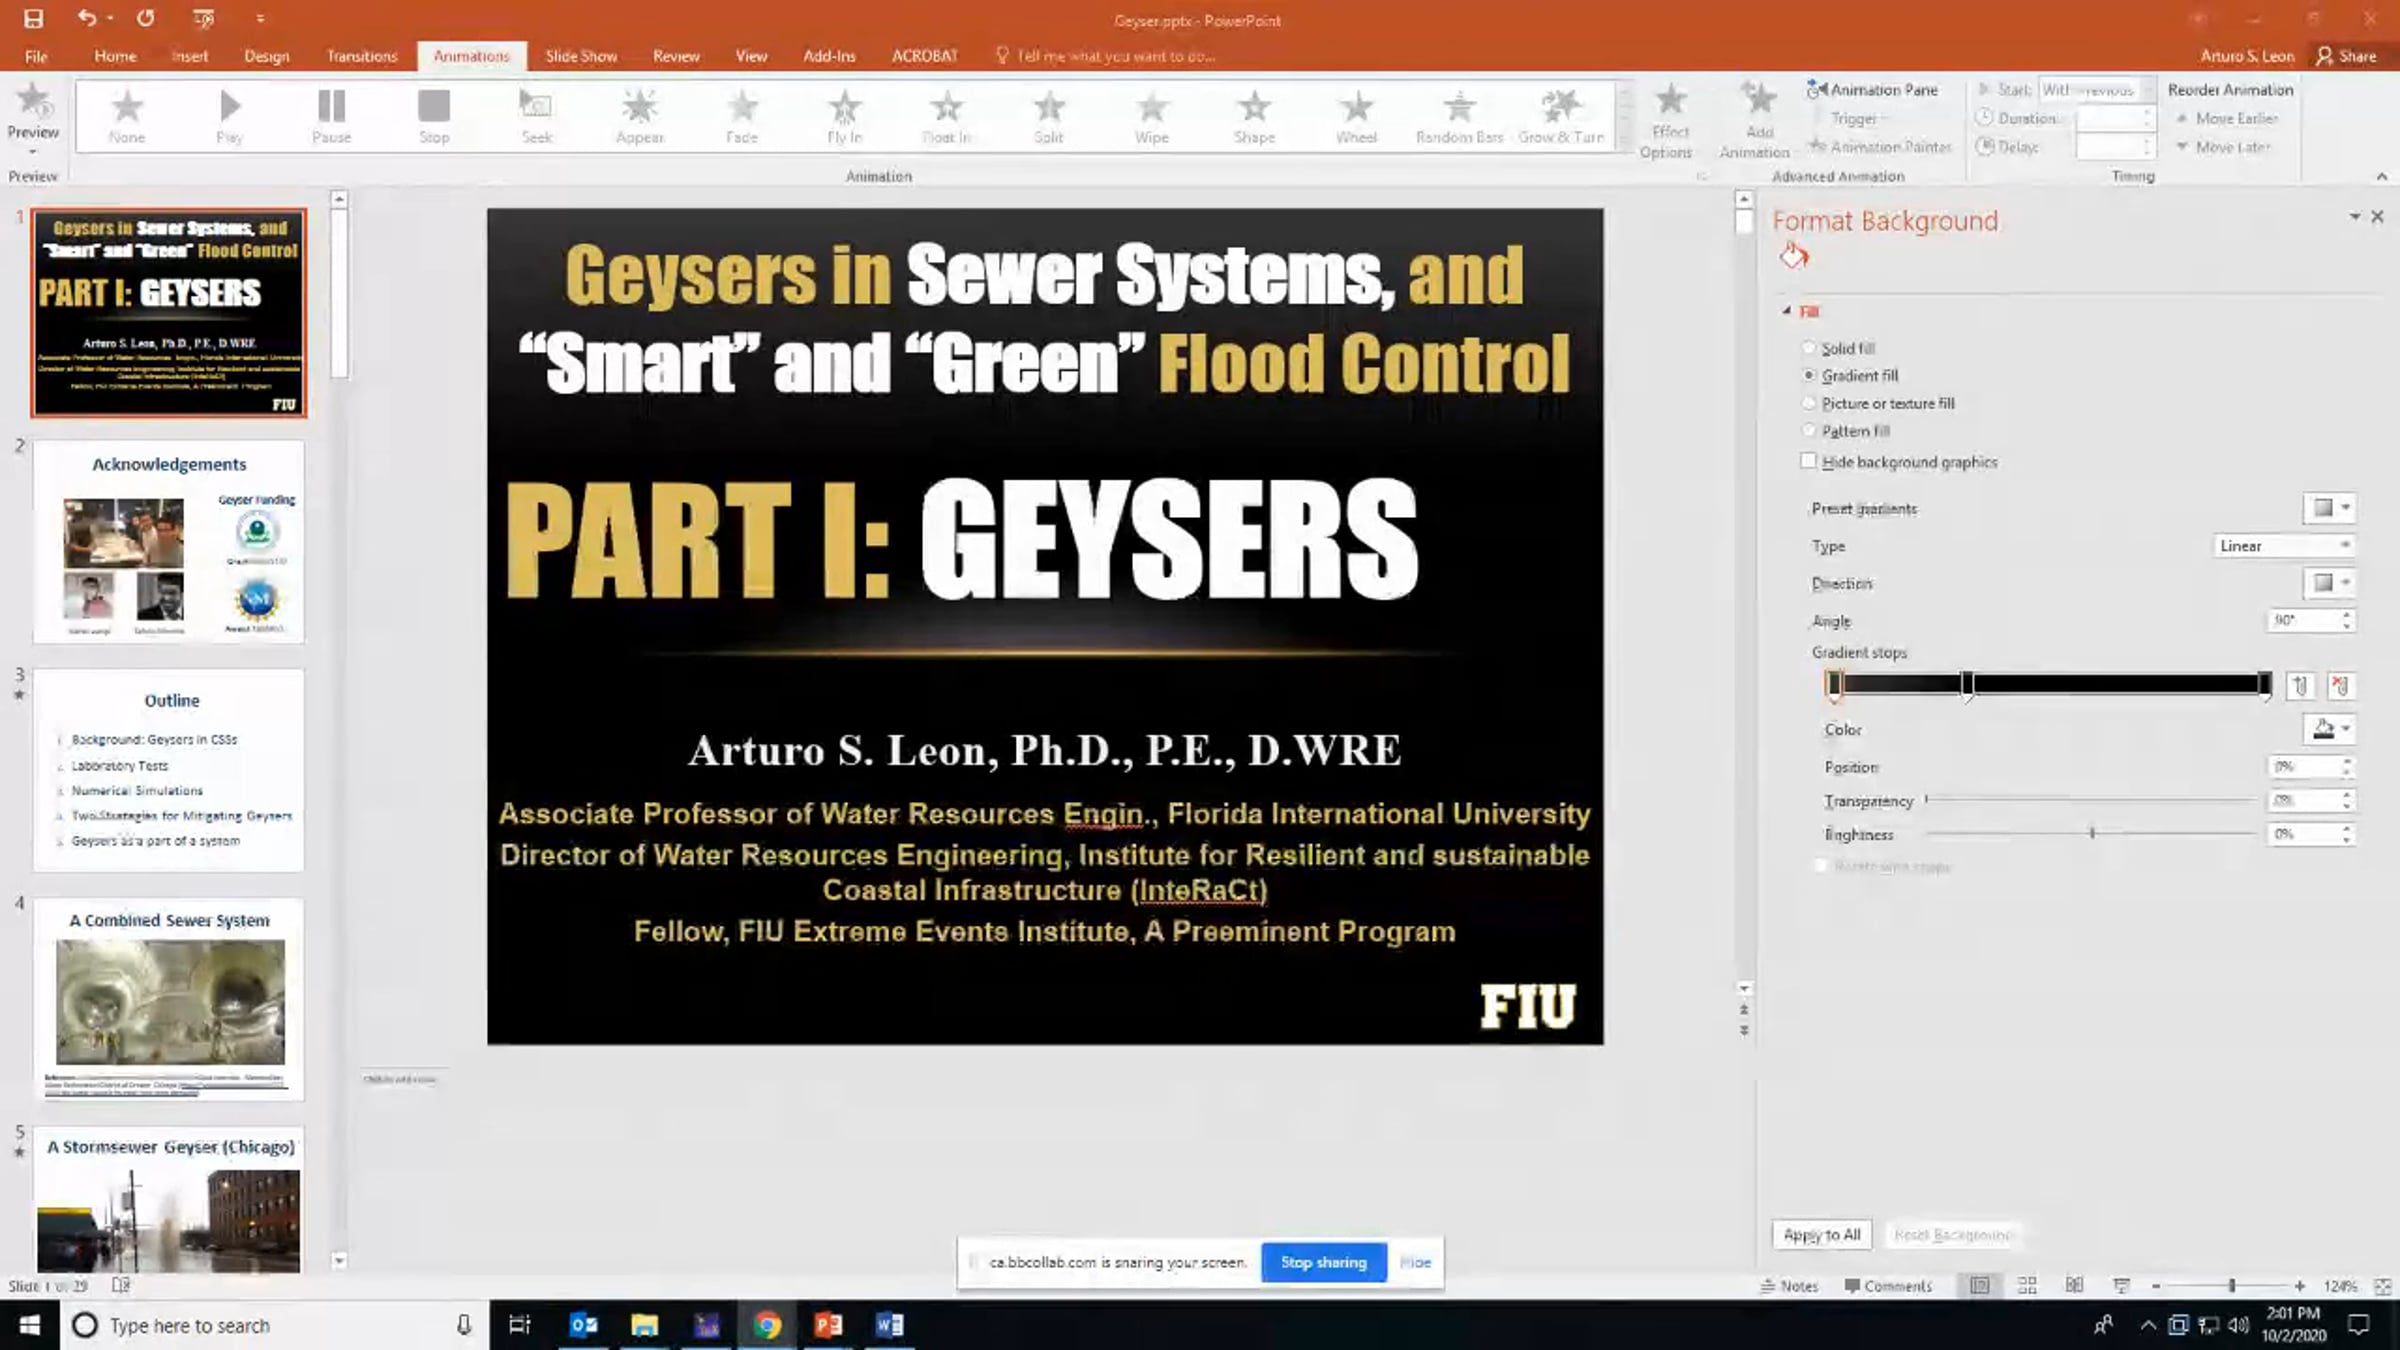Click the remove gradient stop icon

click(2340, 686)
